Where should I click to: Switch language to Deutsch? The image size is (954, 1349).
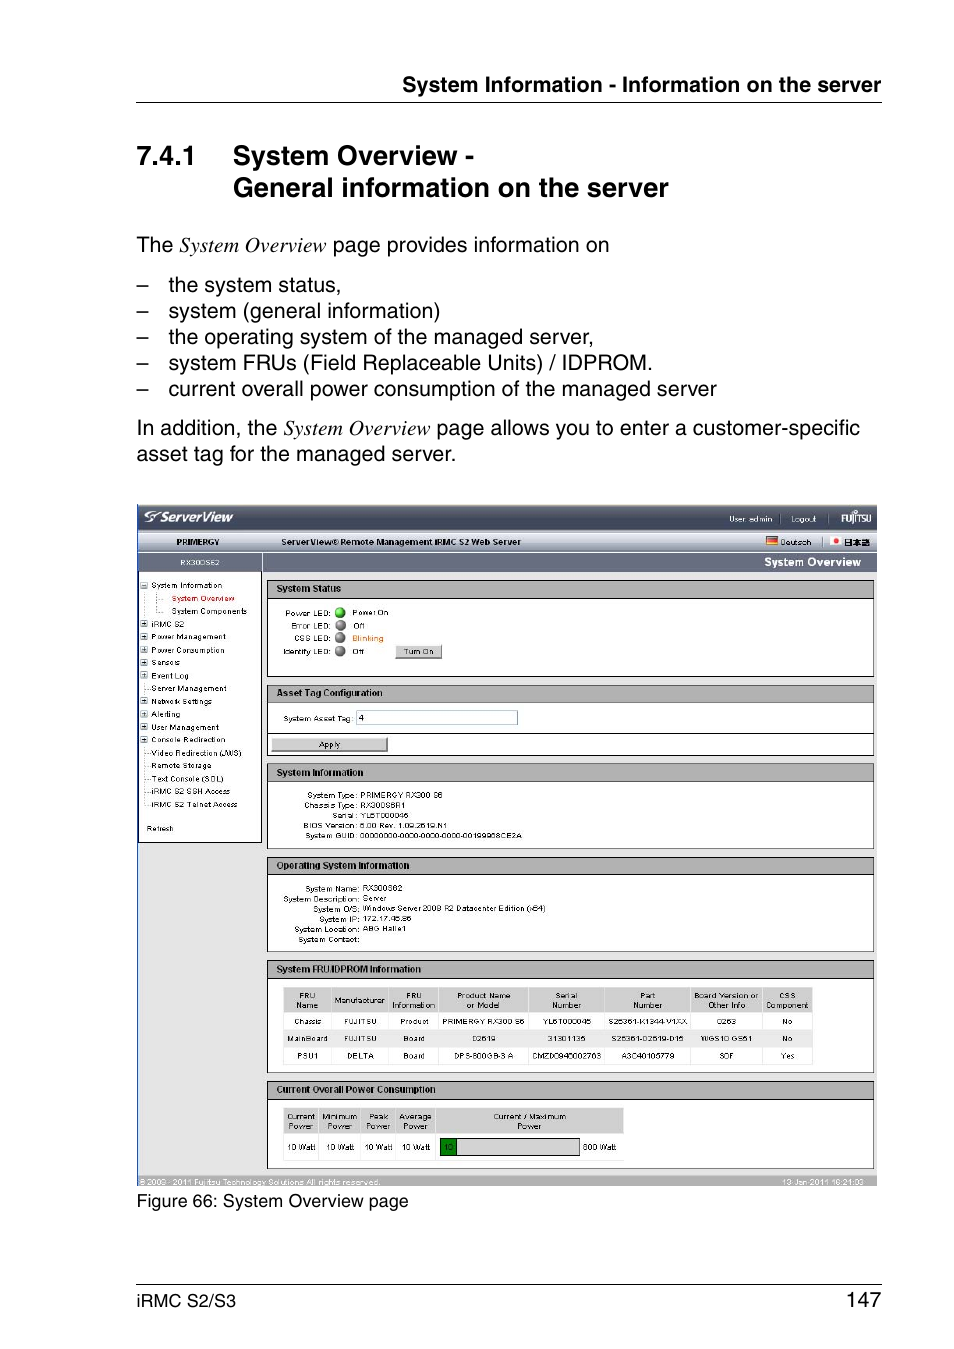point(796,542)
